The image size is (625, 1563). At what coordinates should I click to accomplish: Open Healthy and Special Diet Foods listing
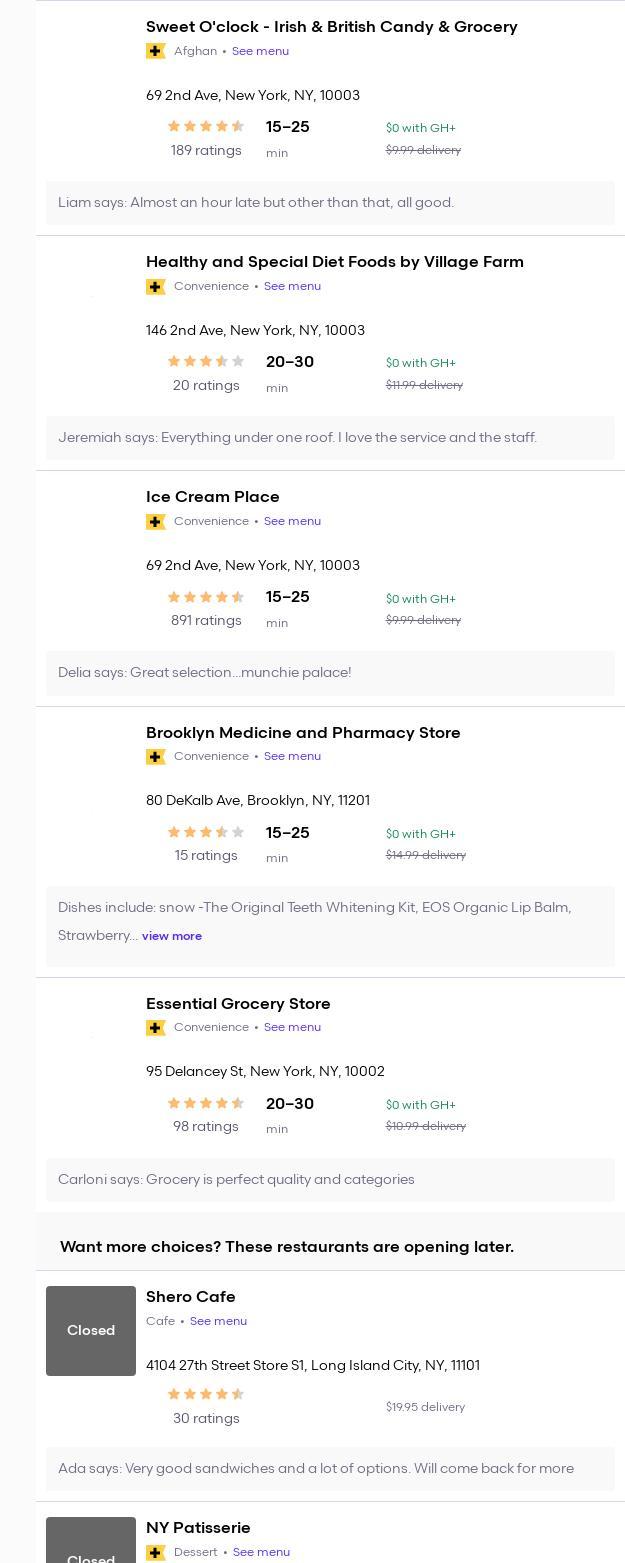click(x=334, y=262)
